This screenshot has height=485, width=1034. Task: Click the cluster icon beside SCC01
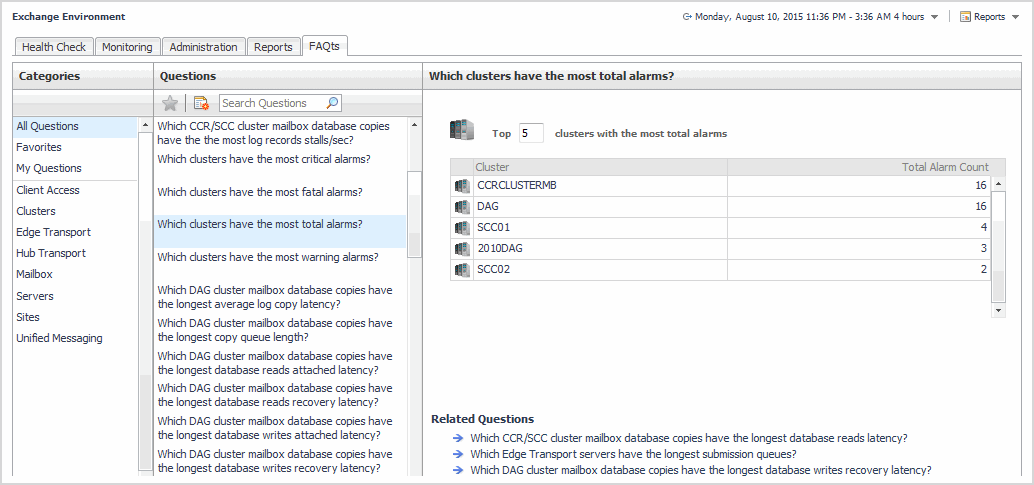point(462,228)
